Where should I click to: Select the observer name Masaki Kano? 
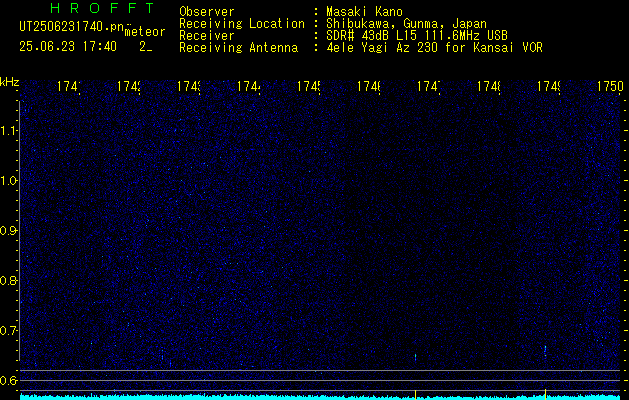[364, 12]
